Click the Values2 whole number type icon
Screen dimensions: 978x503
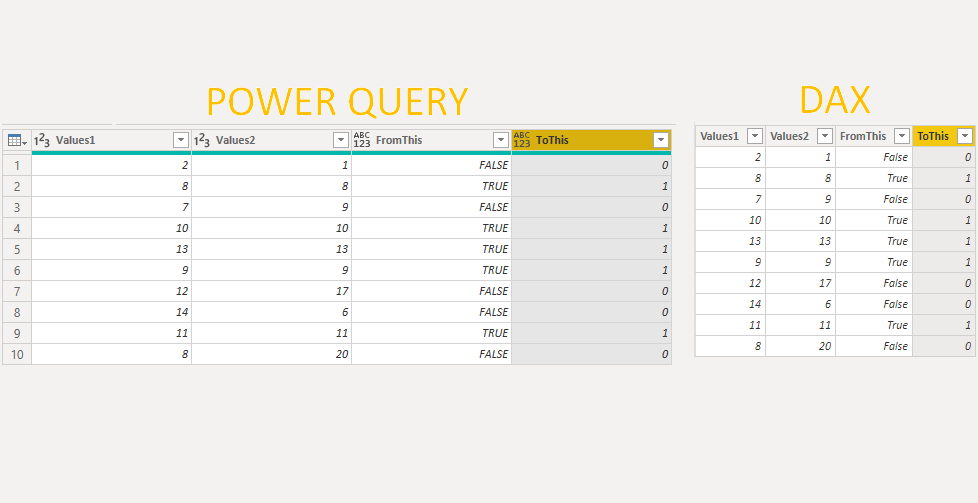201,140
